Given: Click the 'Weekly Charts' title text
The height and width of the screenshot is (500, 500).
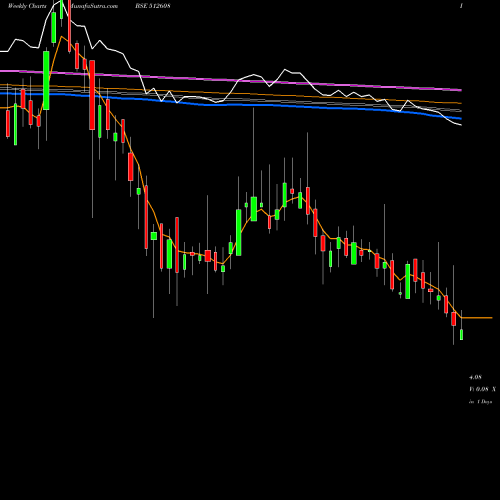Looking at the screenshot, I should point(27,6).
